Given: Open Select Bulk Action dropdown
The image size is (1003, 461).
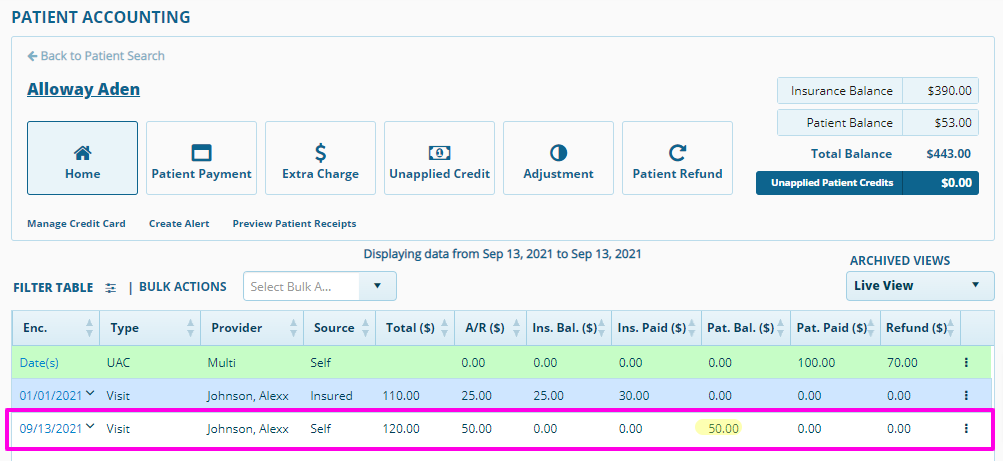Looking at the screenshot, I should coord(320,286).
